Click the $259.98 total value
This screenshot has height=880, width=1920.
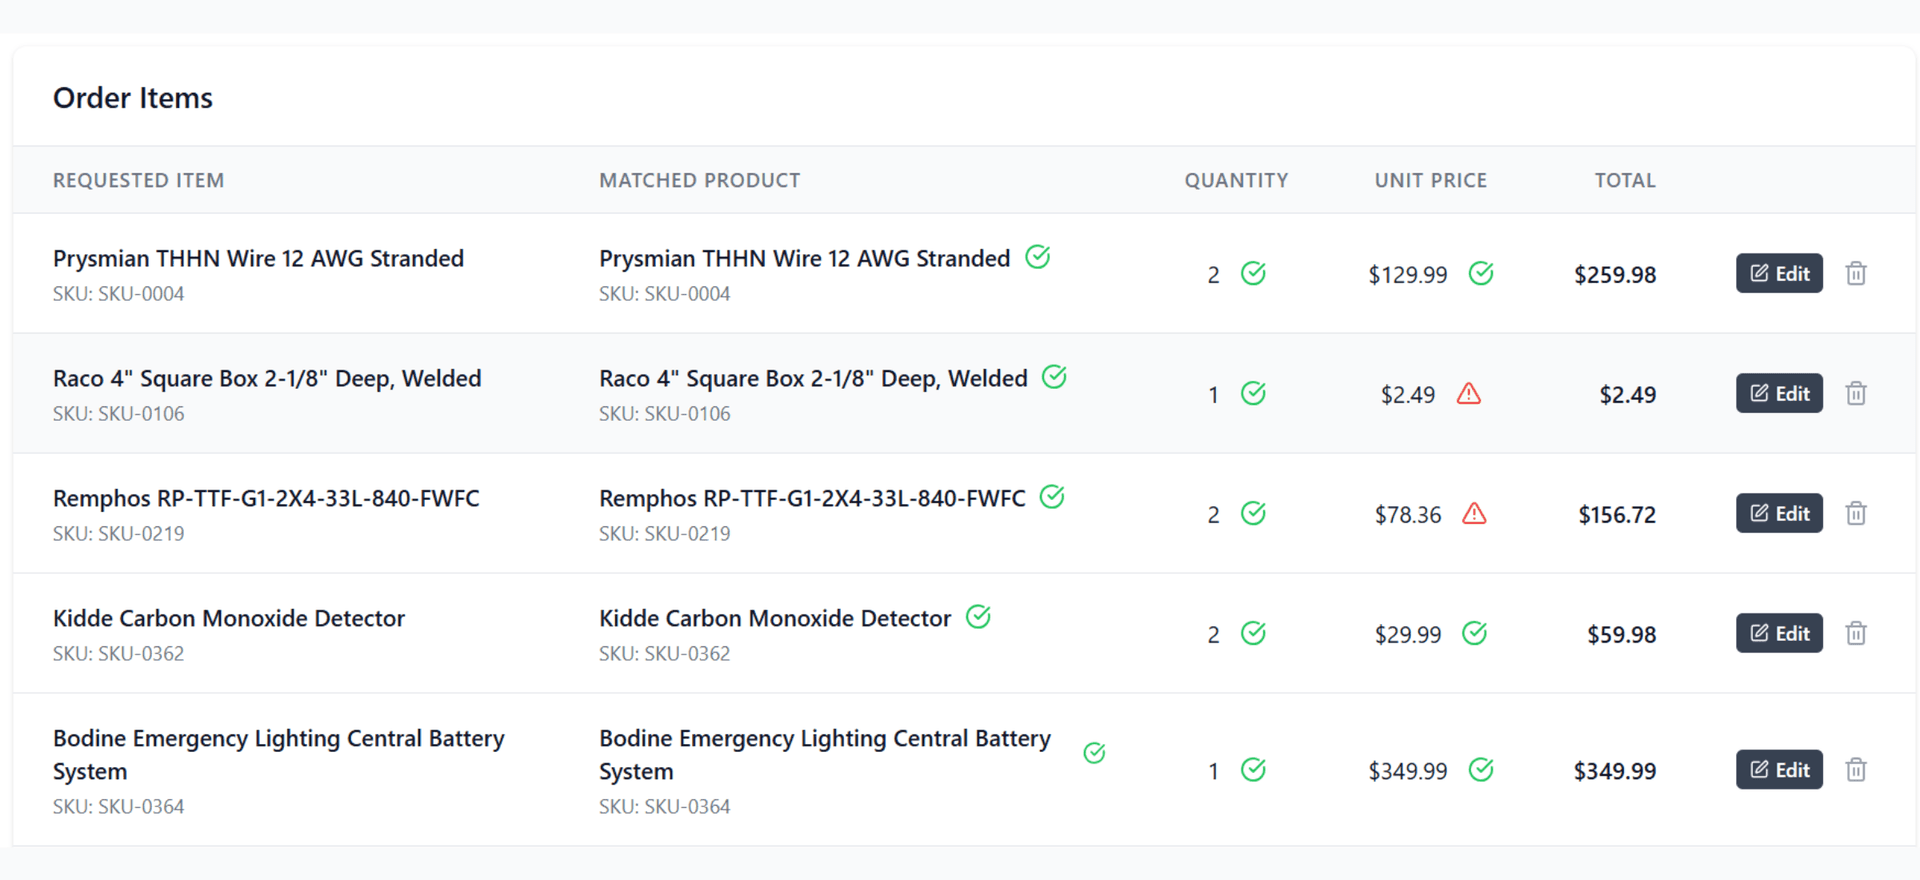1615,274
